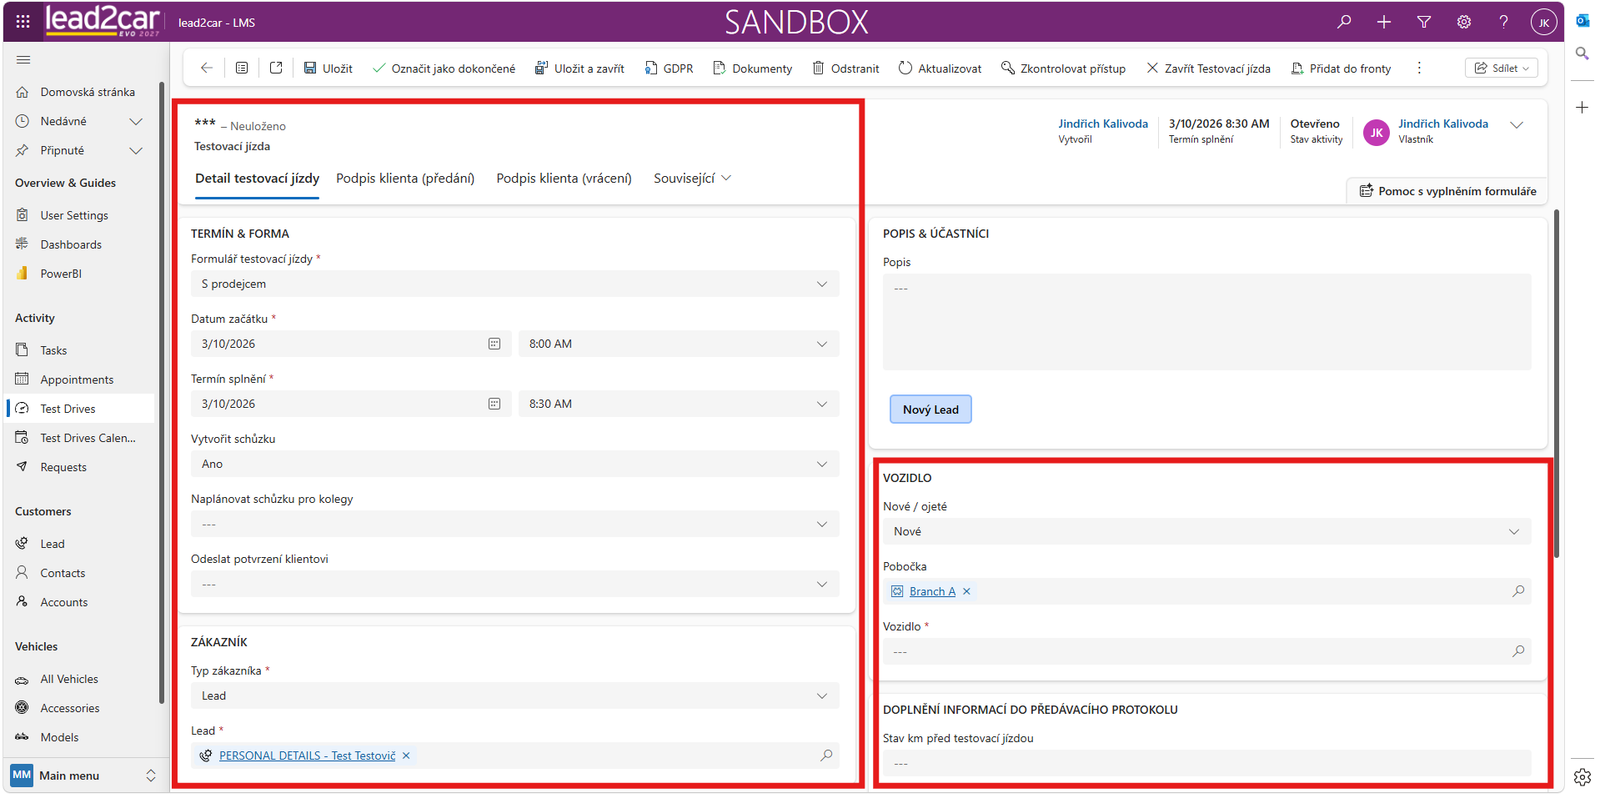Image resolution: width=1600 pixels, height=794 pixels.
Task: Click the Stav km před testovací jízdou field
Action: coord(1207,763)
